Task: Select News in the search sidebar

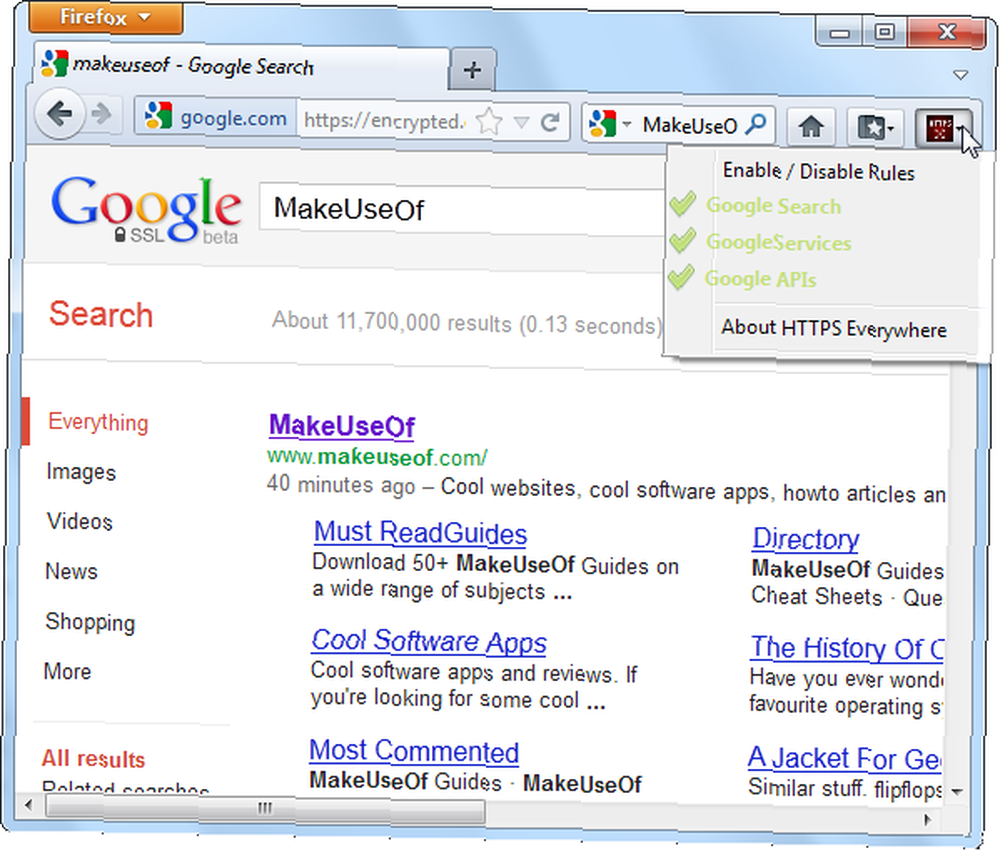Action: click(71, 572)
